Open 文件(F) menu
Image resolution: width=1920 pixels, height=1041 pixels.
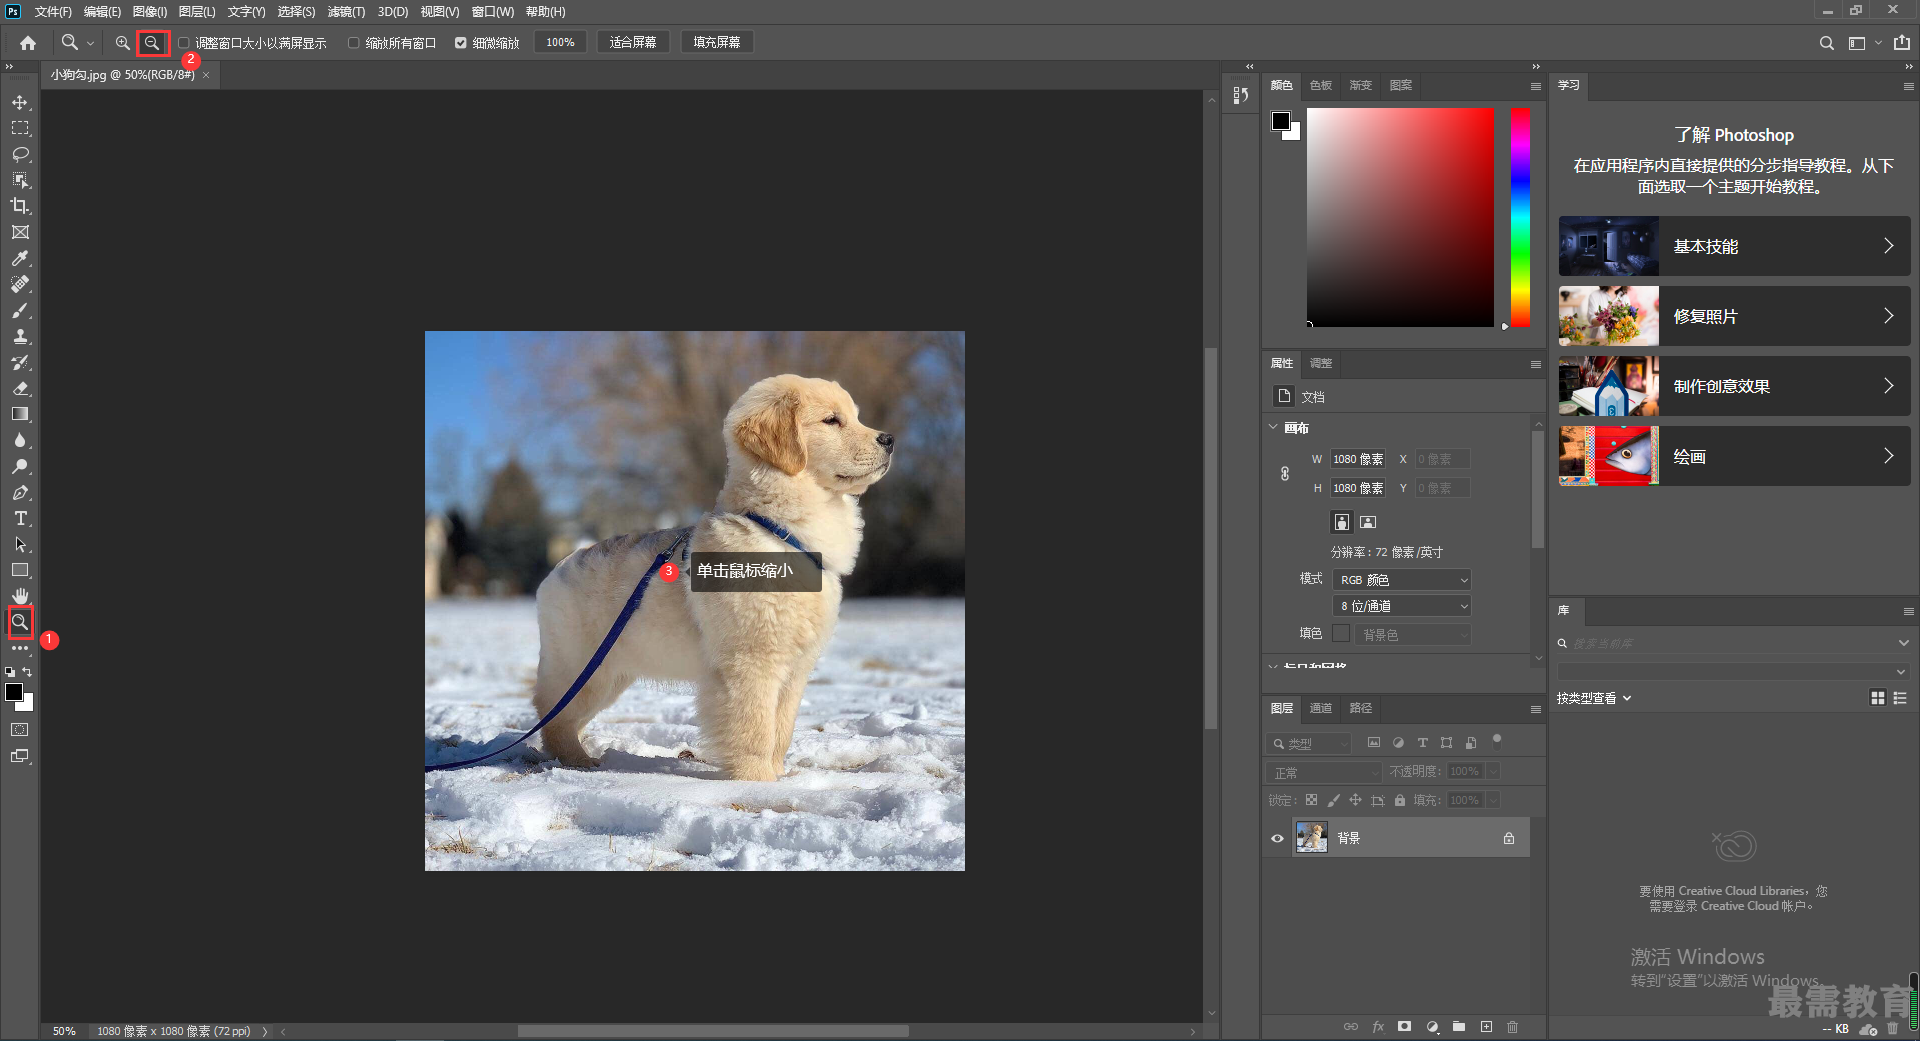[53, 12]
